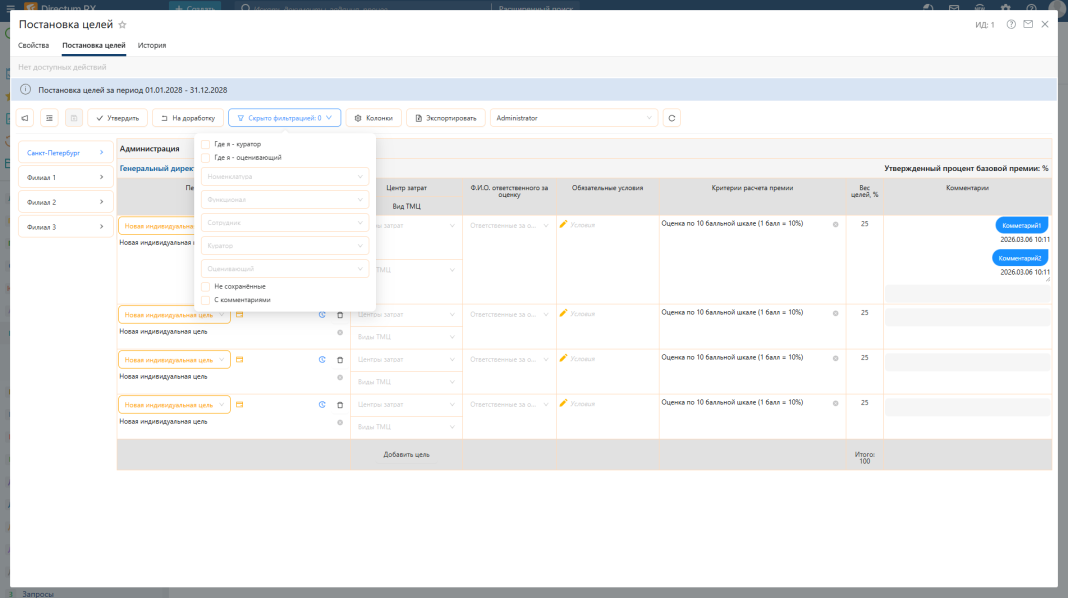1068x598 pixels.
Task: Enable the 'Где я - куратор' checkbox
Action: (206, 144)
